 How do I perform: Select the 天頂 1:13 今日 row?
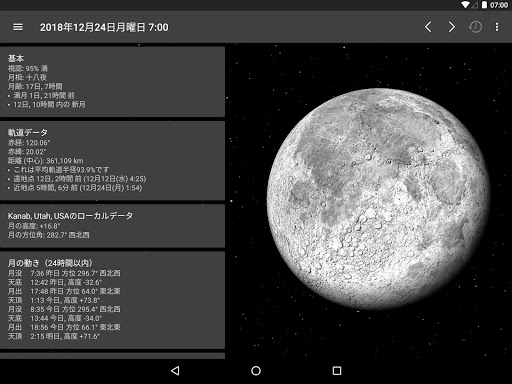[x=54, y=300]
